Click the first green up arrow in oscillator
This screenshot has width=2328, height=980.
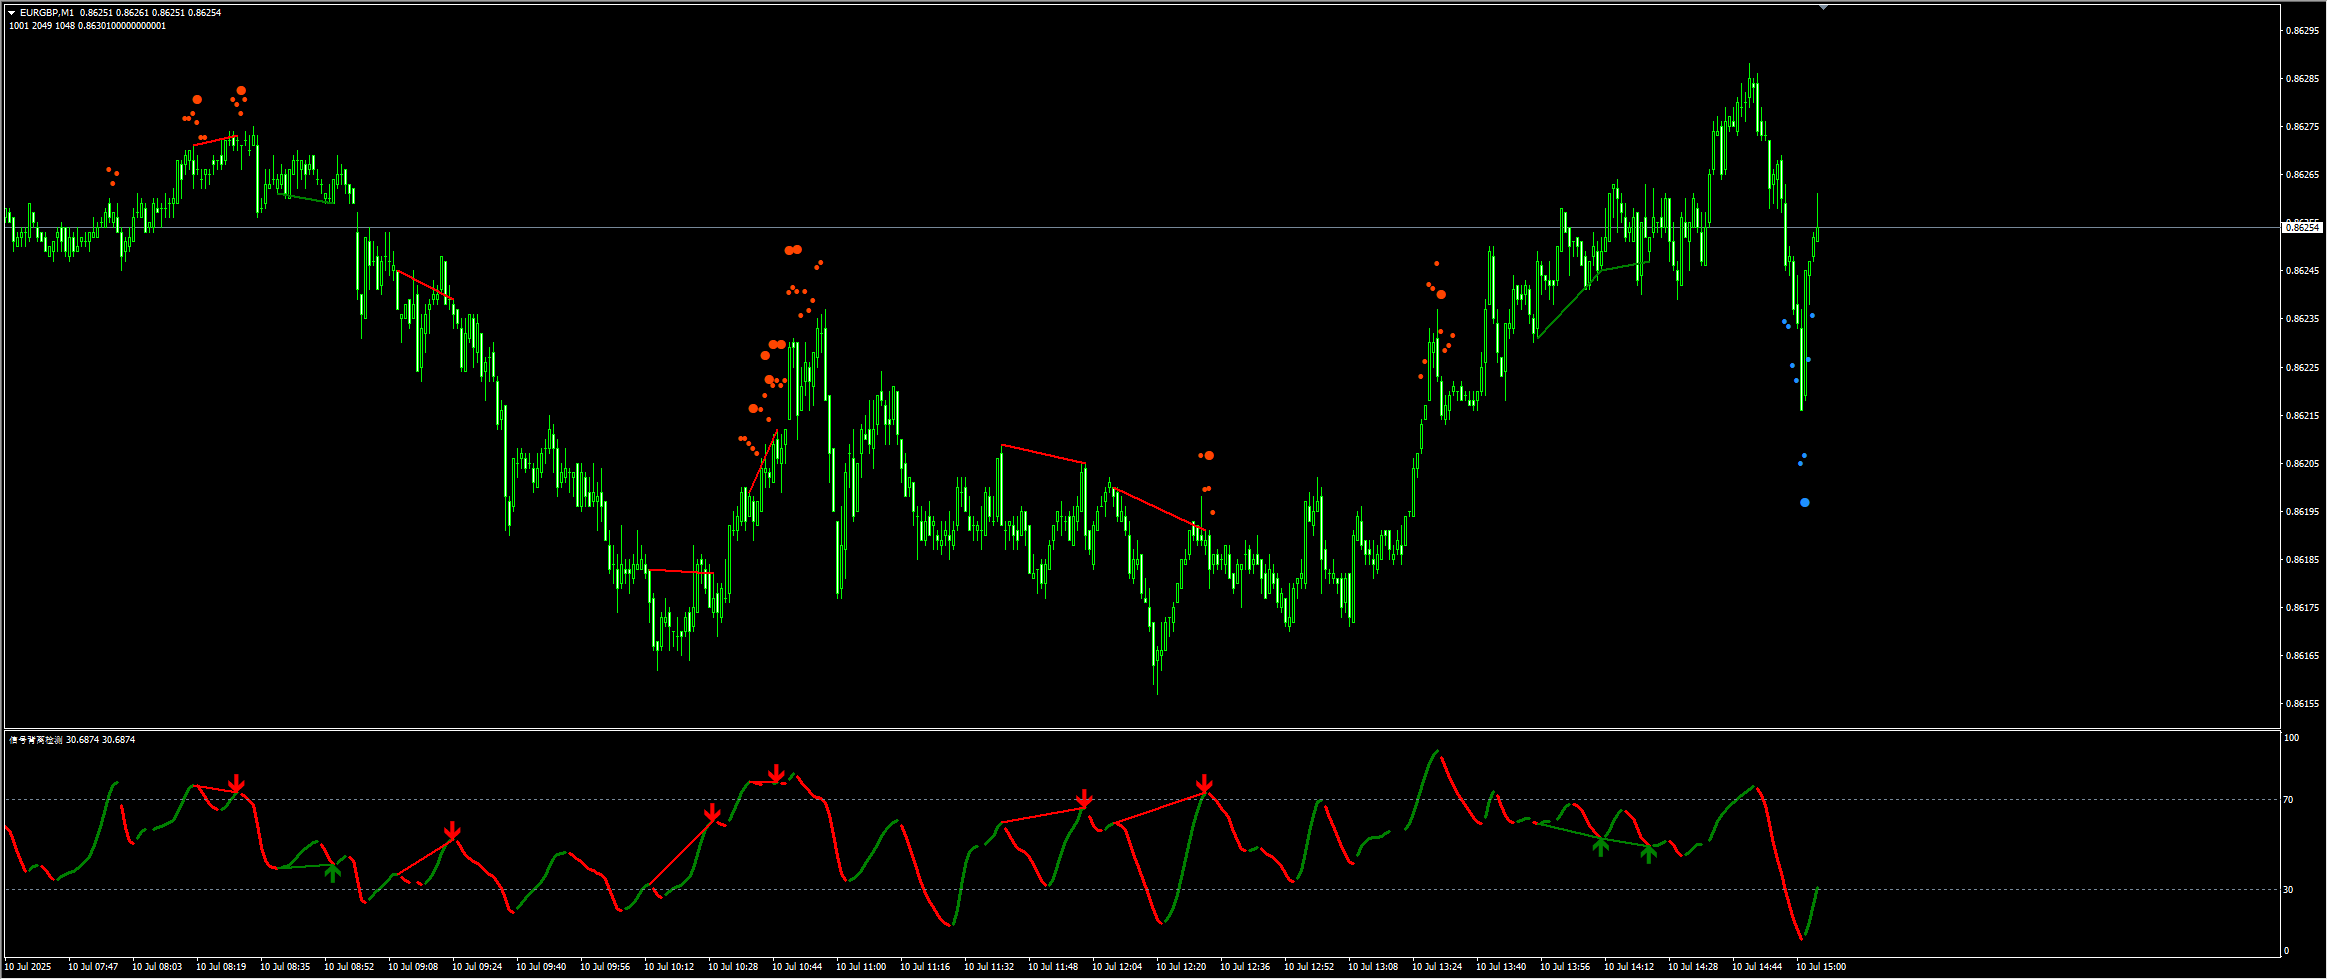click(x=333, y=873)
